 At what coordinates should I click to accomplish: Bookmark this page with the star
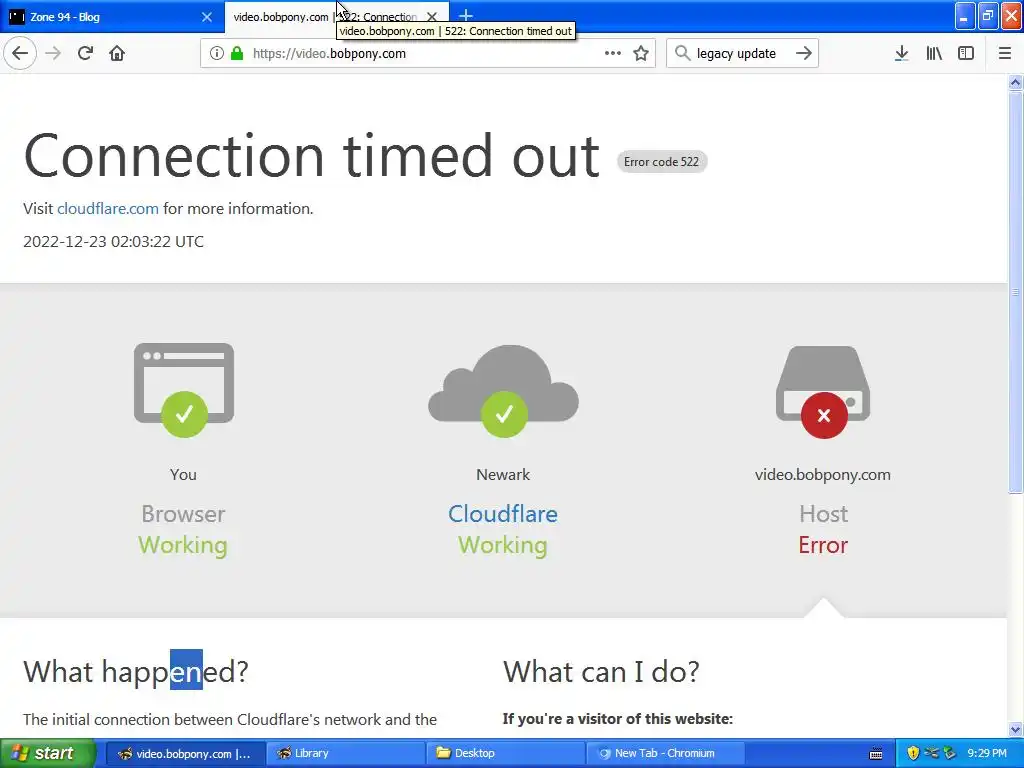(641, 54)
